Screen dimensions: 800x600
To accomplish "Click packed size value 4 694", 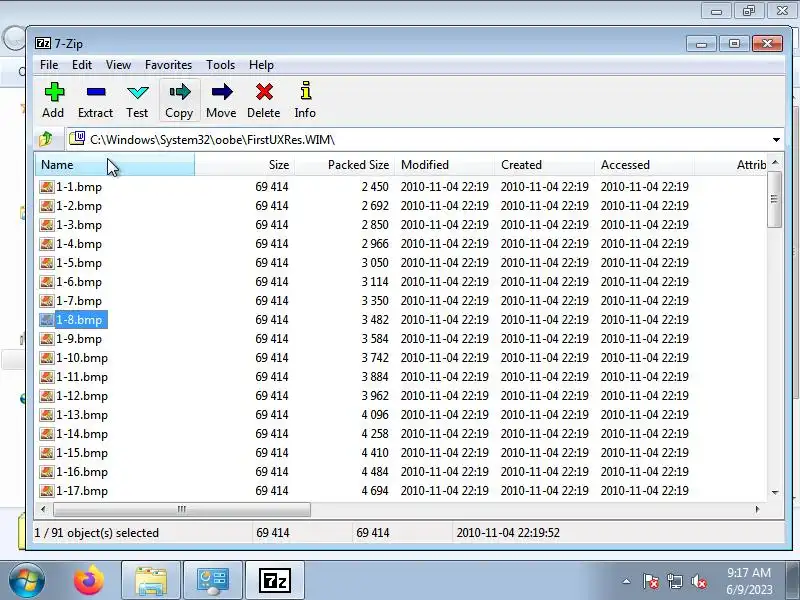I will coord(375,491).
